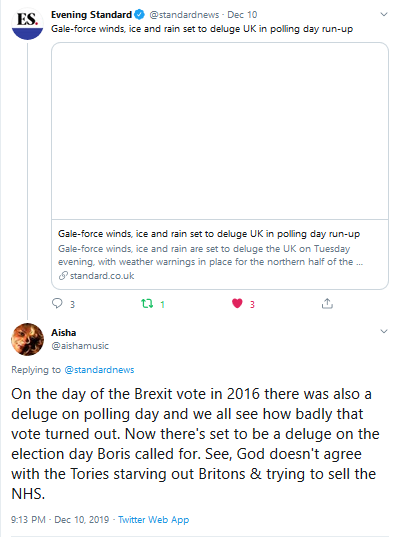The image size is (397, 537).
Task: Open the Twitter Web App link
Action: tap(153, 520)
